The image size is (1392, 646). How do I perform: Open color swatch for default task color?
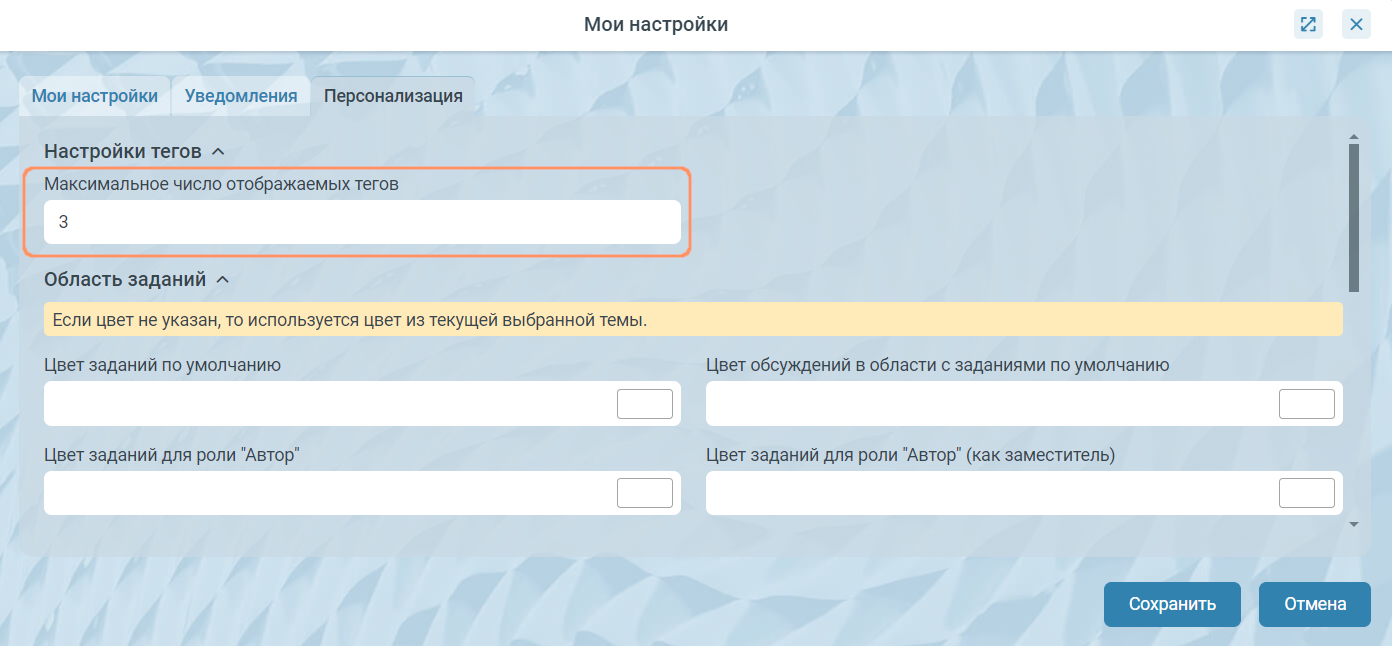645,404
